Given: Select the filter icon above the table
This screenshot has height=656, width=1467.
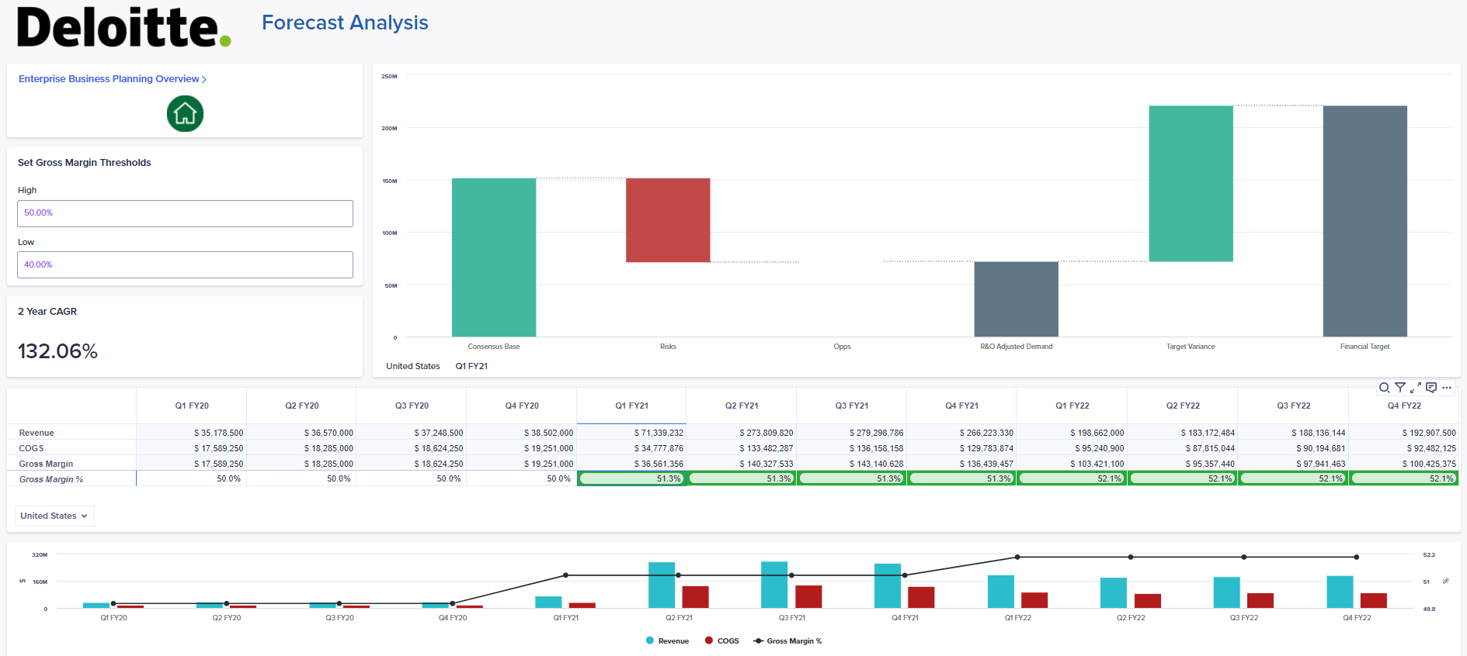Looking at the screenshot, I should pyautogui.click(x=1400, y=387).
